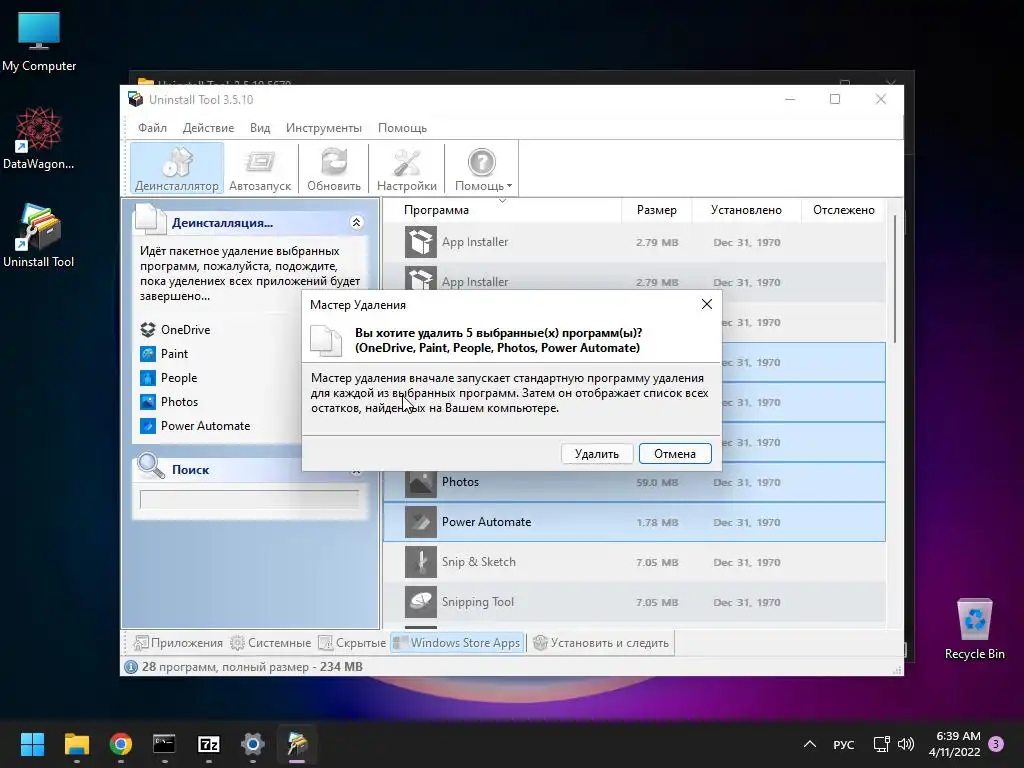Click the People icon in sidebar list
Screen dimensions: 1024x768
pos(148,378)
